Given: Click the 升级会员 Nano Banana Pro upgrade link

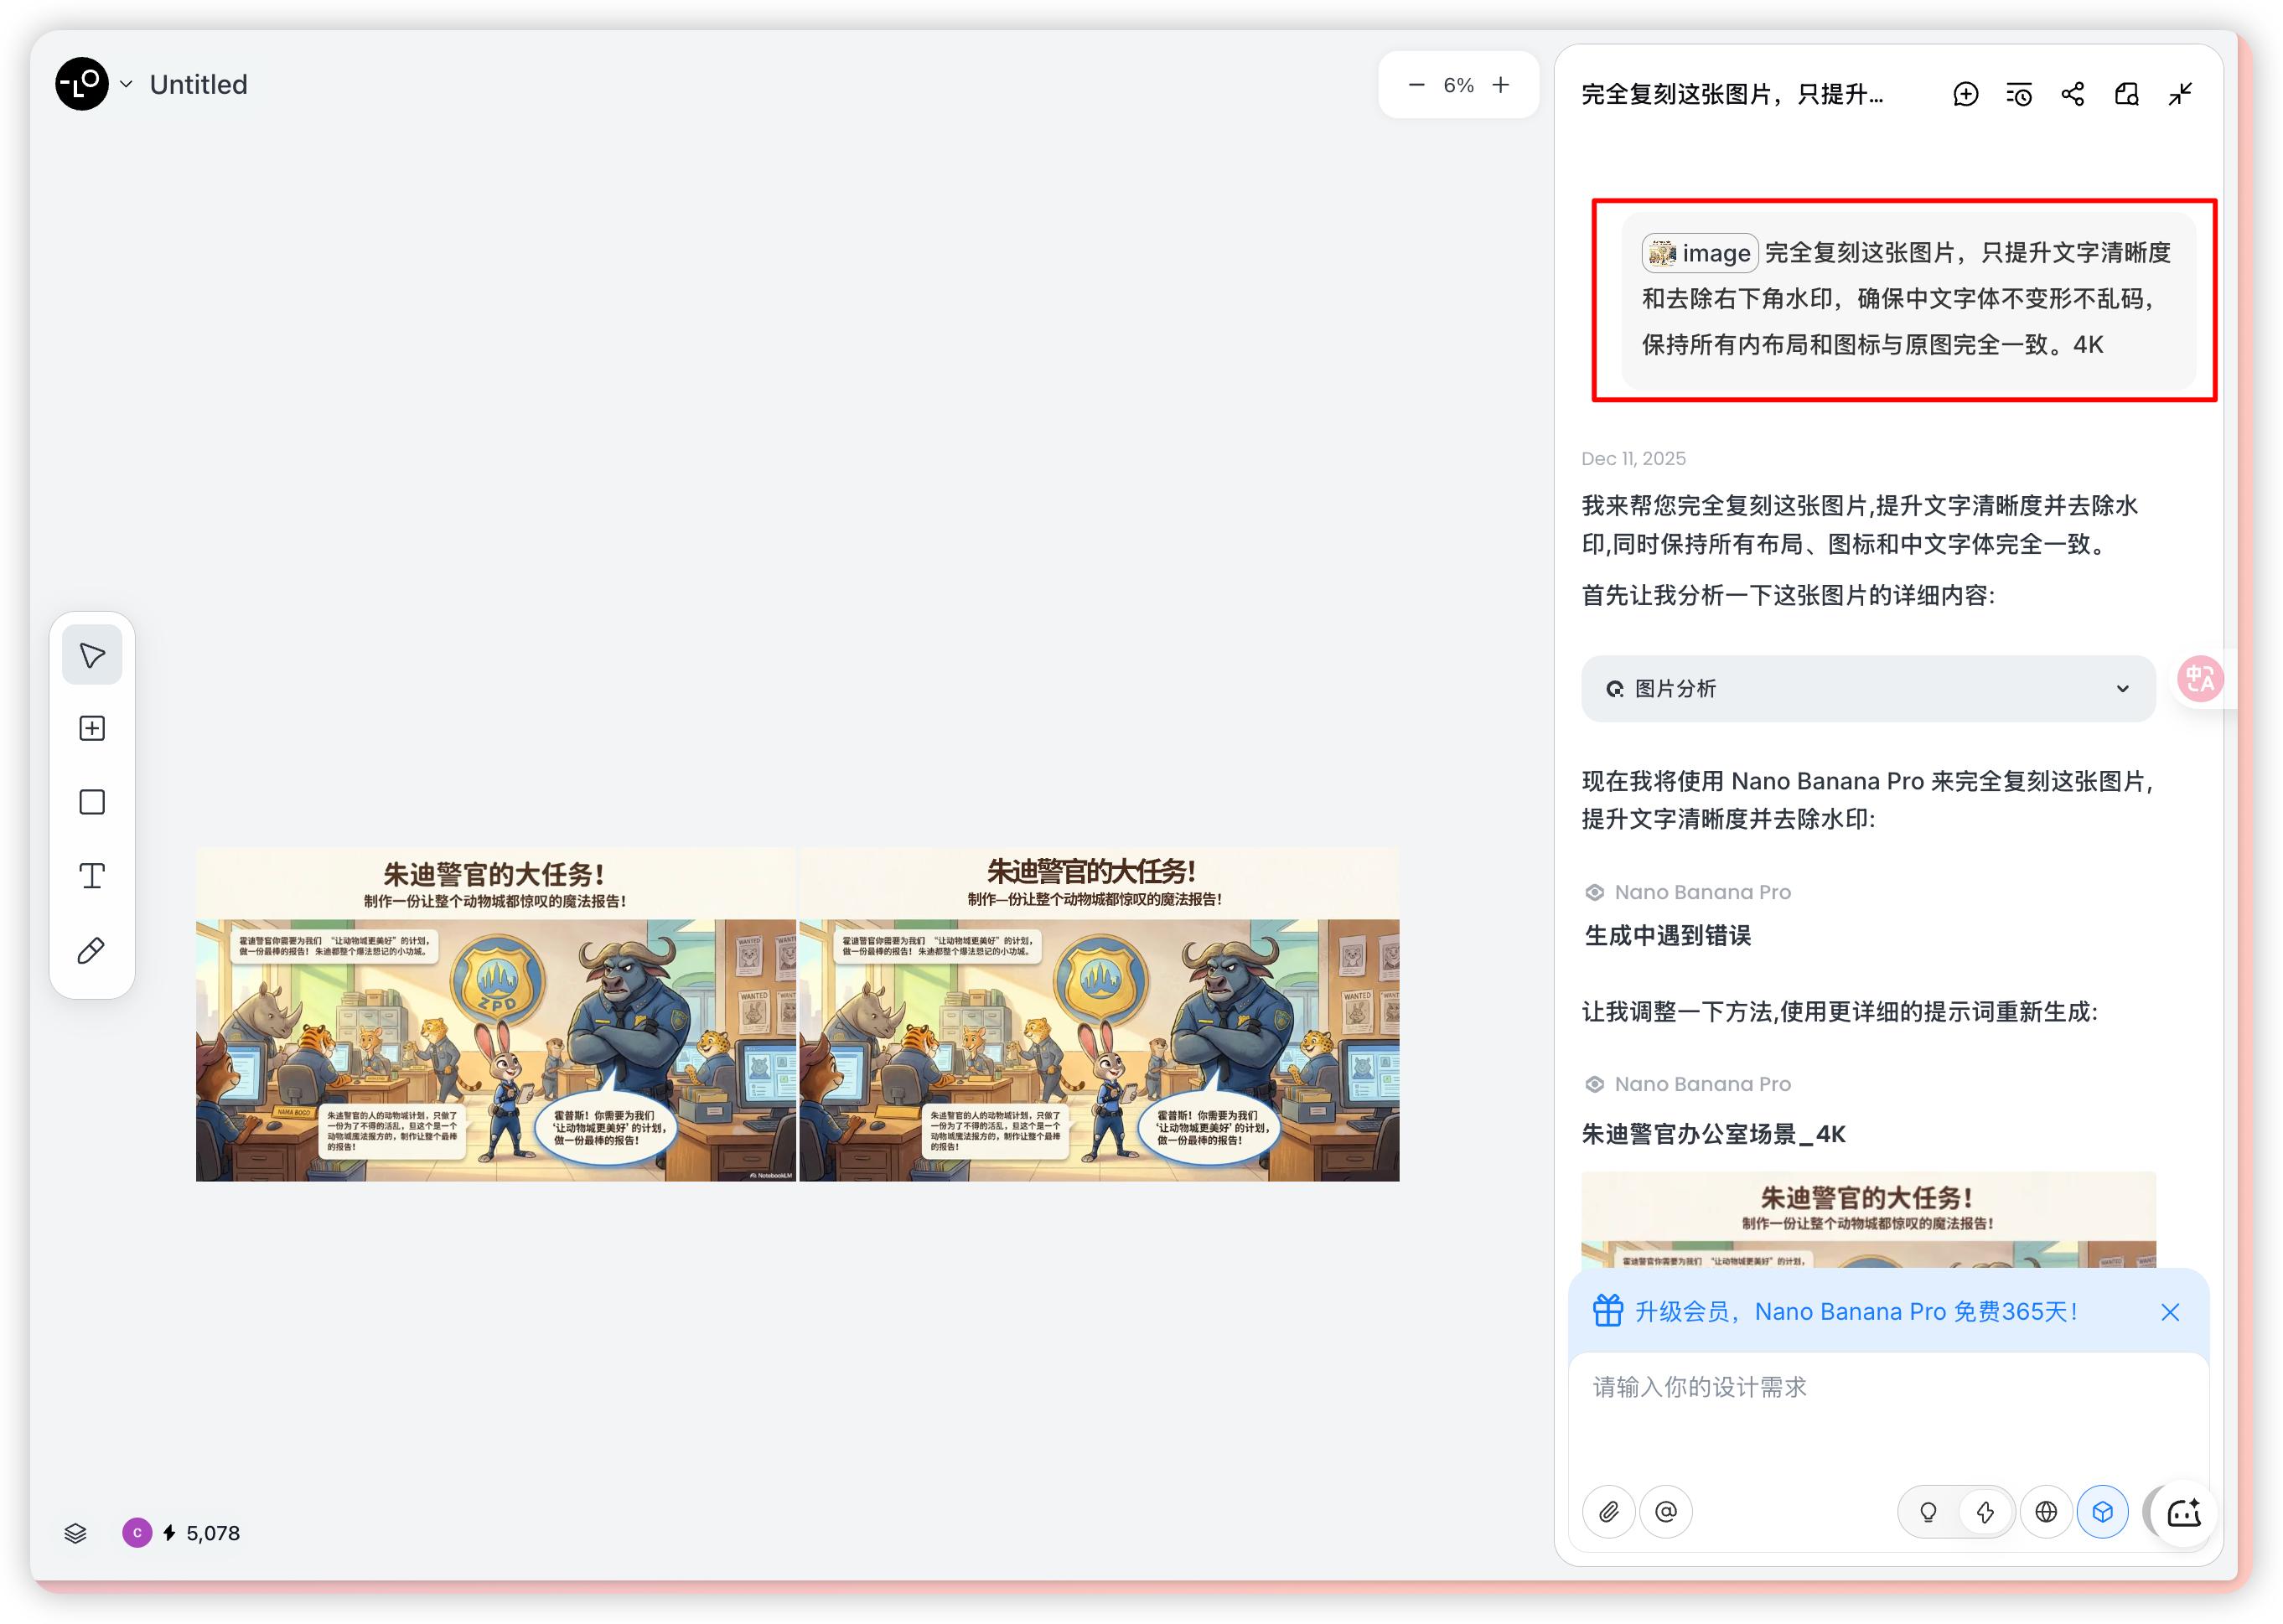Looking at the screenshot, I should [x=1855, y=1311].
